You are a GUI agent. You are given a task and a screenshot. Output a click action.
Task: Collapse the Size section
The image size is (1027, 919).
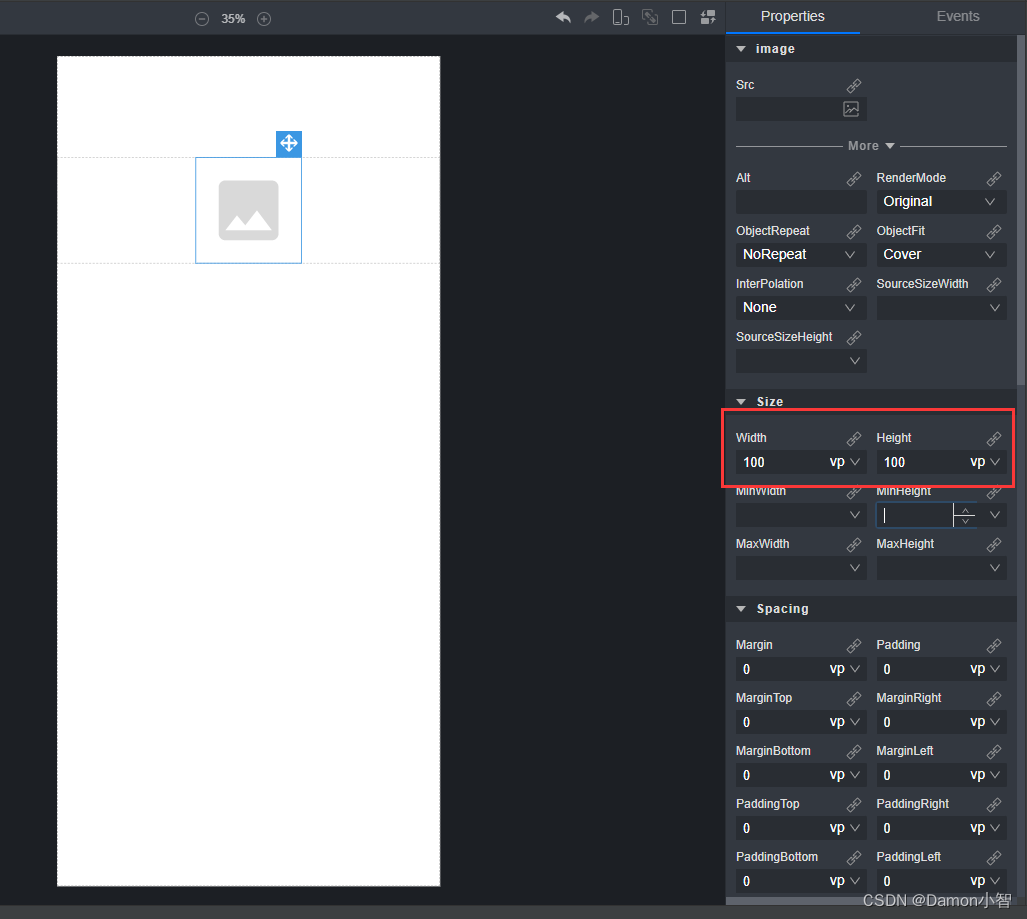(742, 402)
